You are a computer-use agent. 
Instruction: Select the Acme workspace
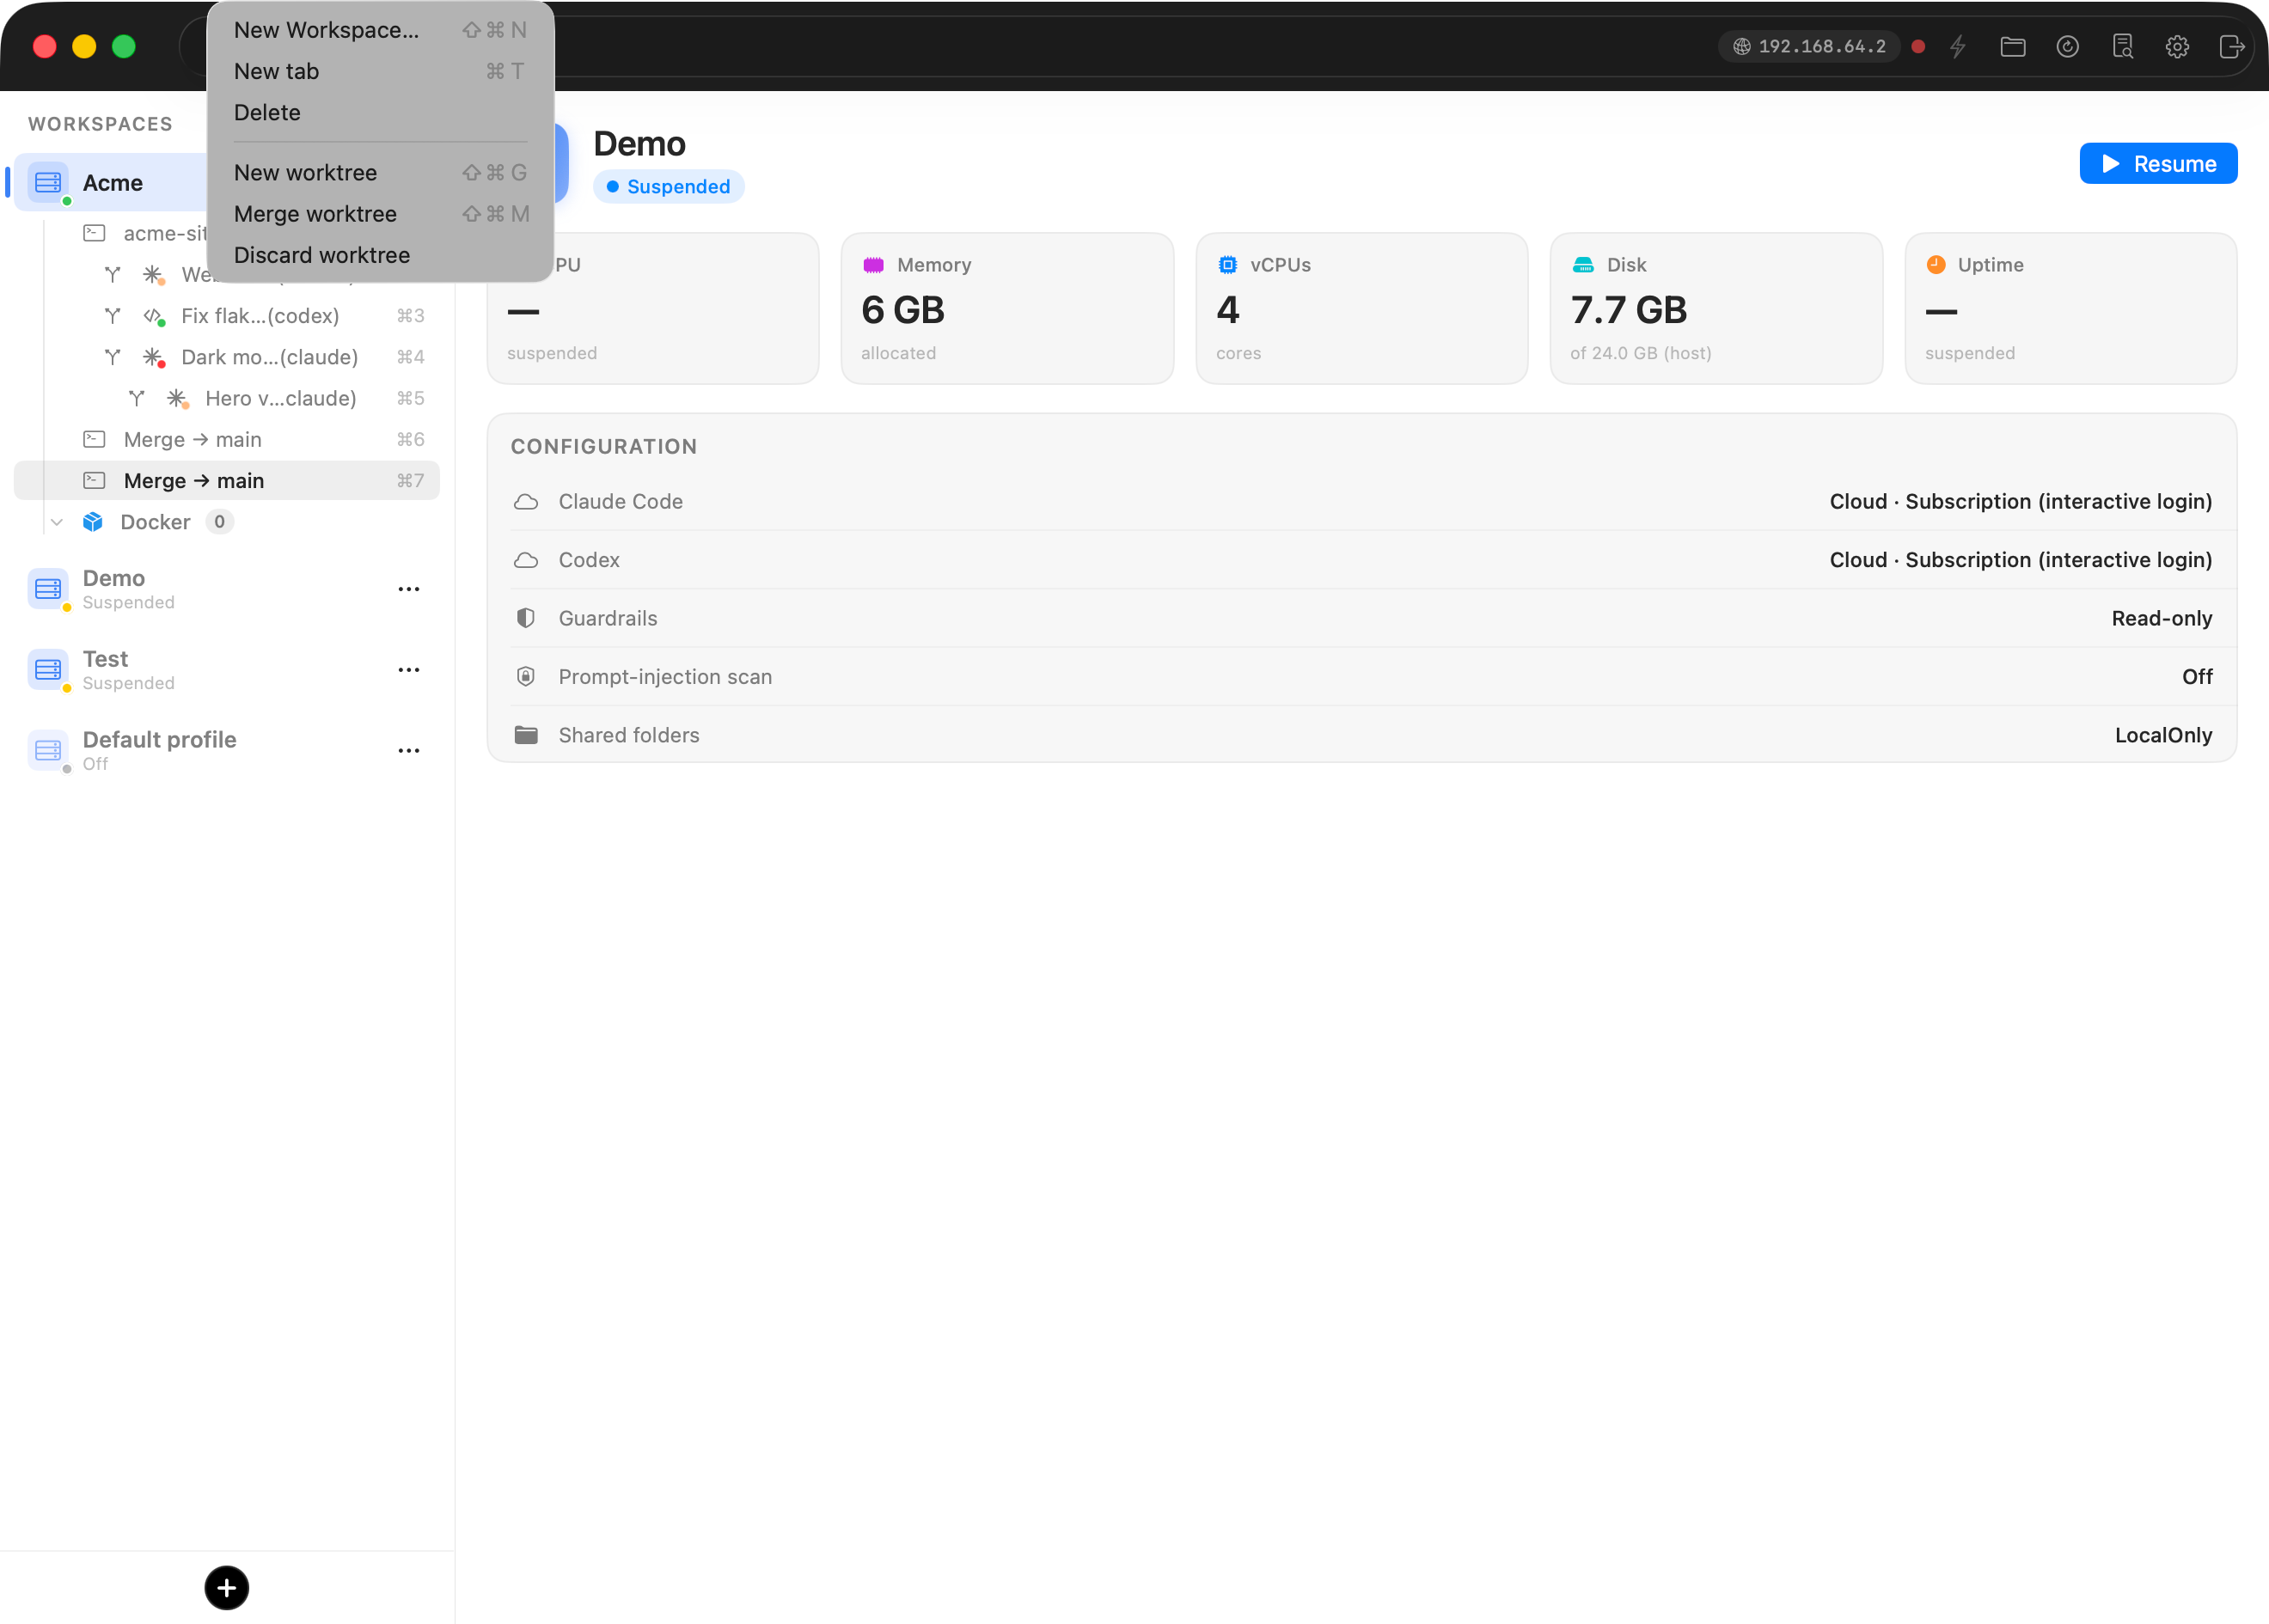tap(112, 183)
